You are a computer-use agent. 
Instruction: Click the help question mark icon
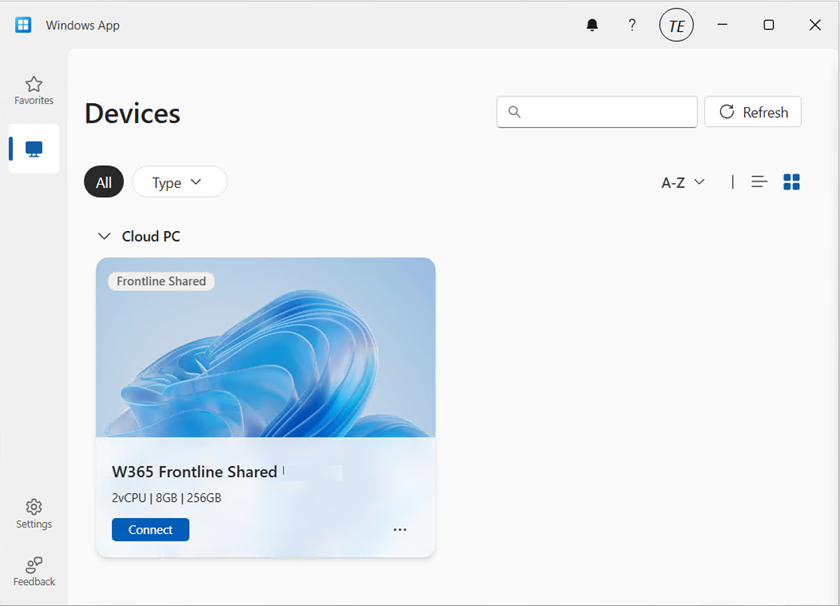[632, 25]
